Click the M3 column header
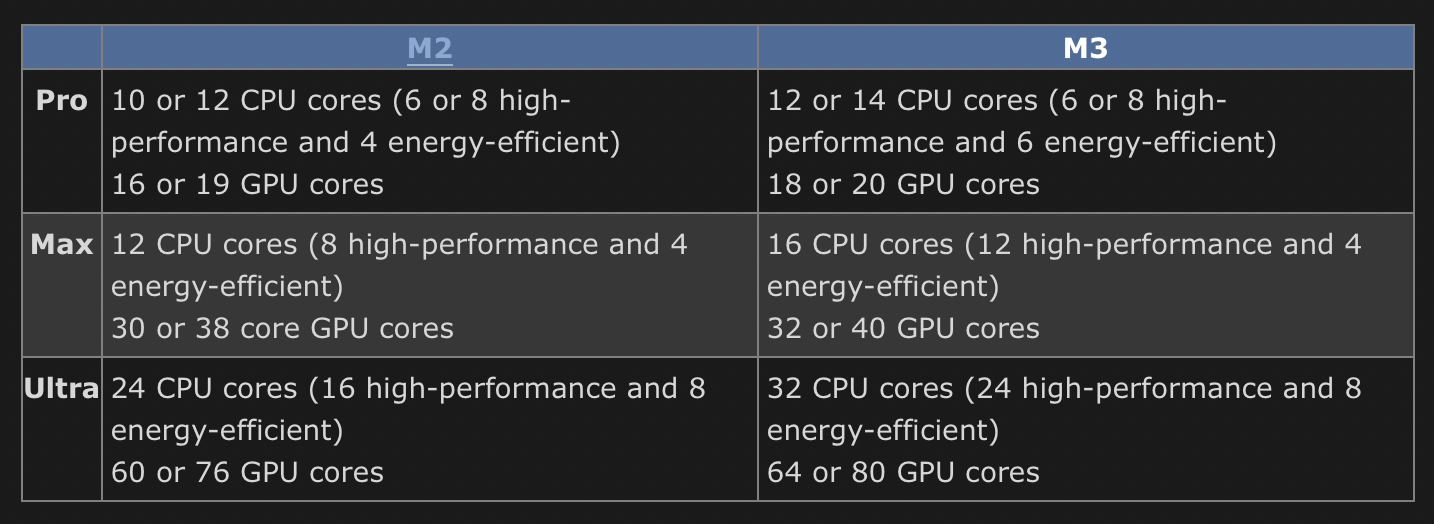 click(x=1086, y=48)
